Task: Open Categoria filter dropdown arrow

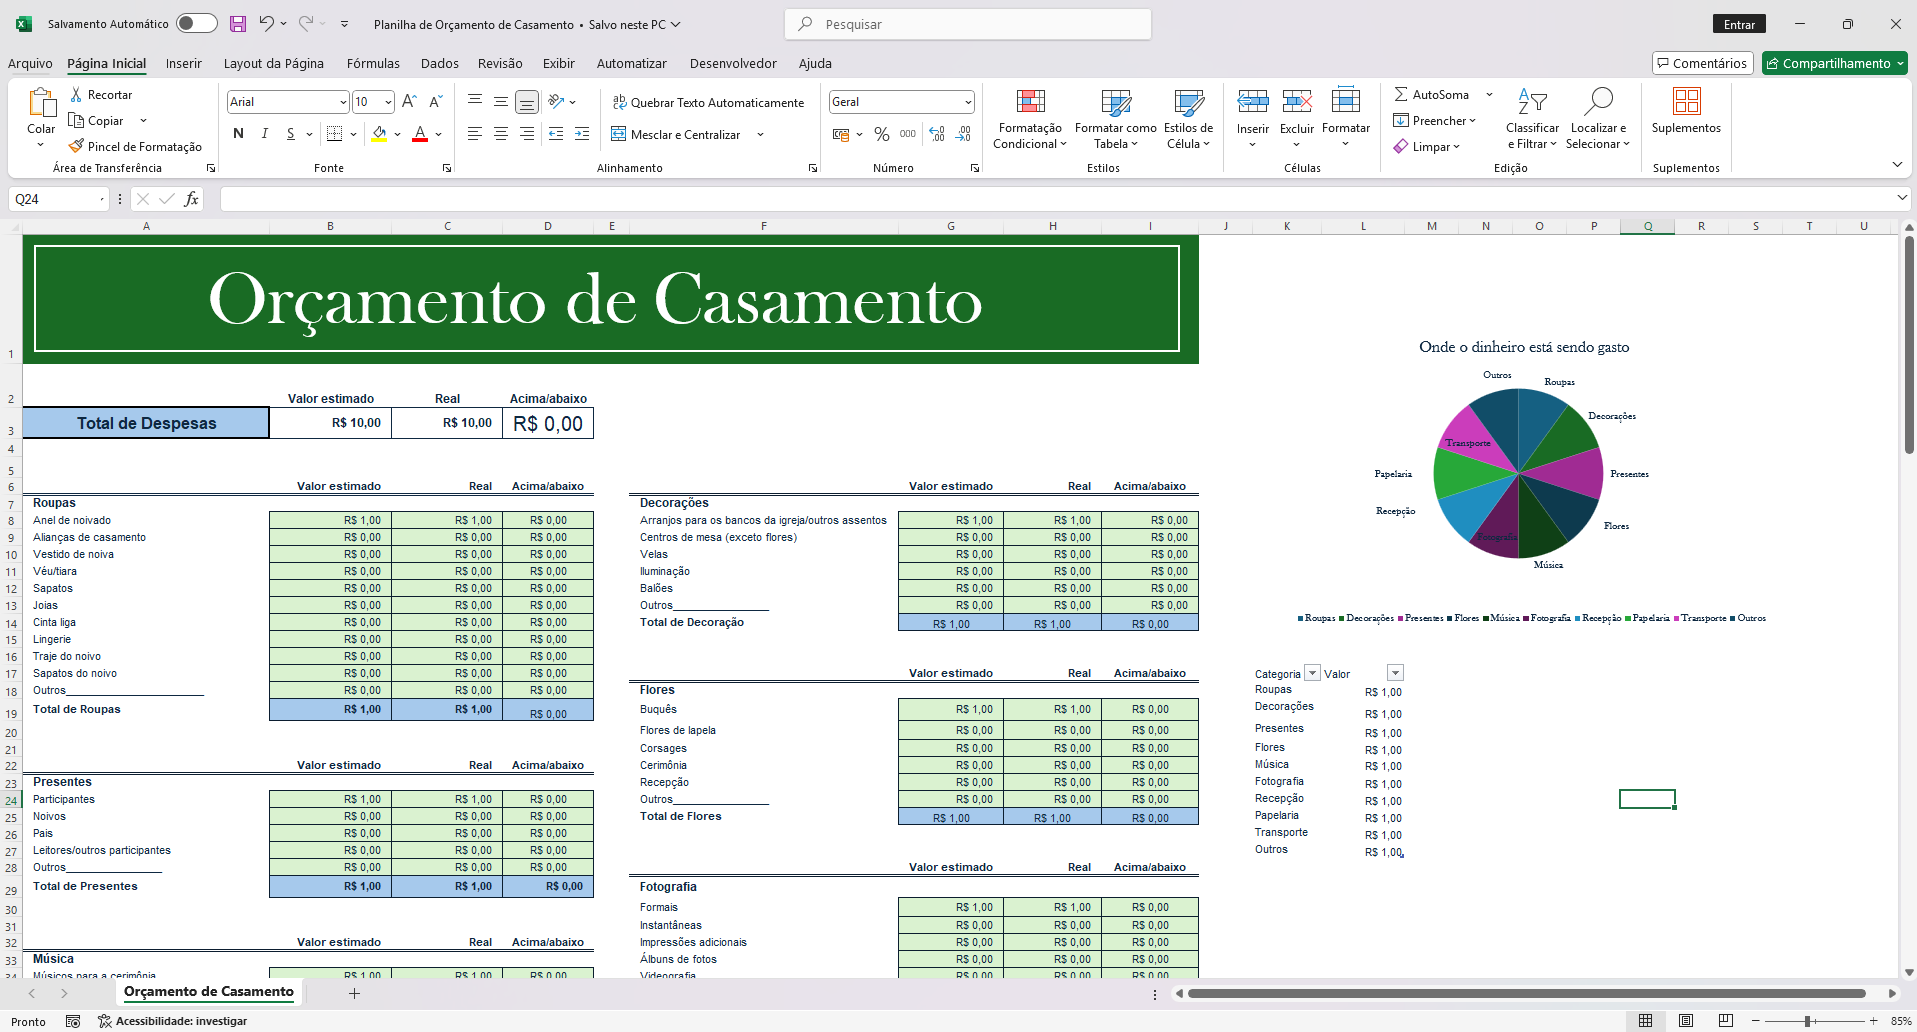Action: click(1313, 673)
